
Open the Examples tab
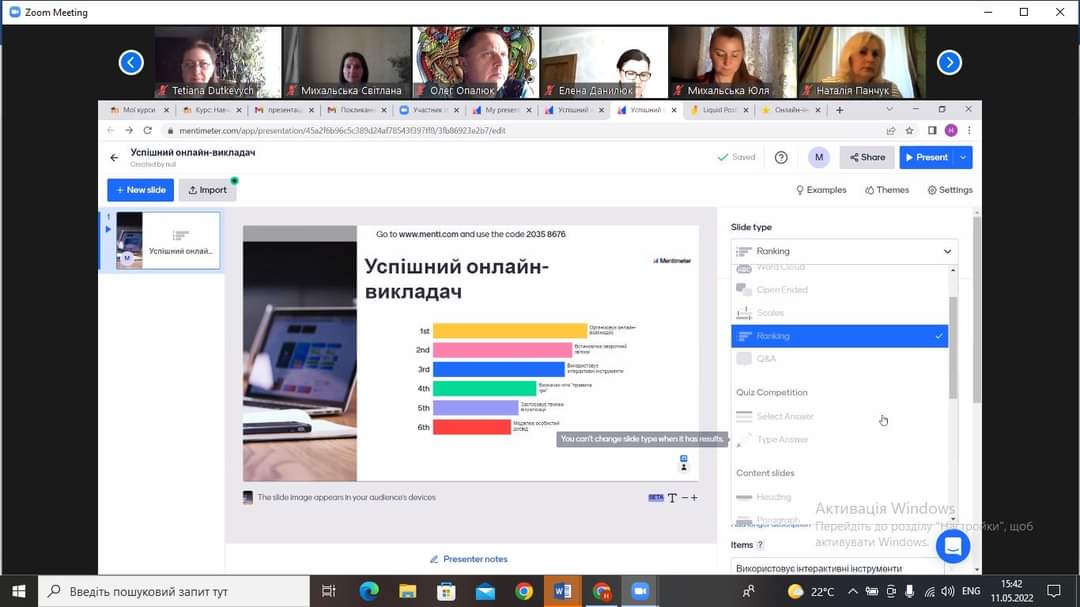(821, 190)
